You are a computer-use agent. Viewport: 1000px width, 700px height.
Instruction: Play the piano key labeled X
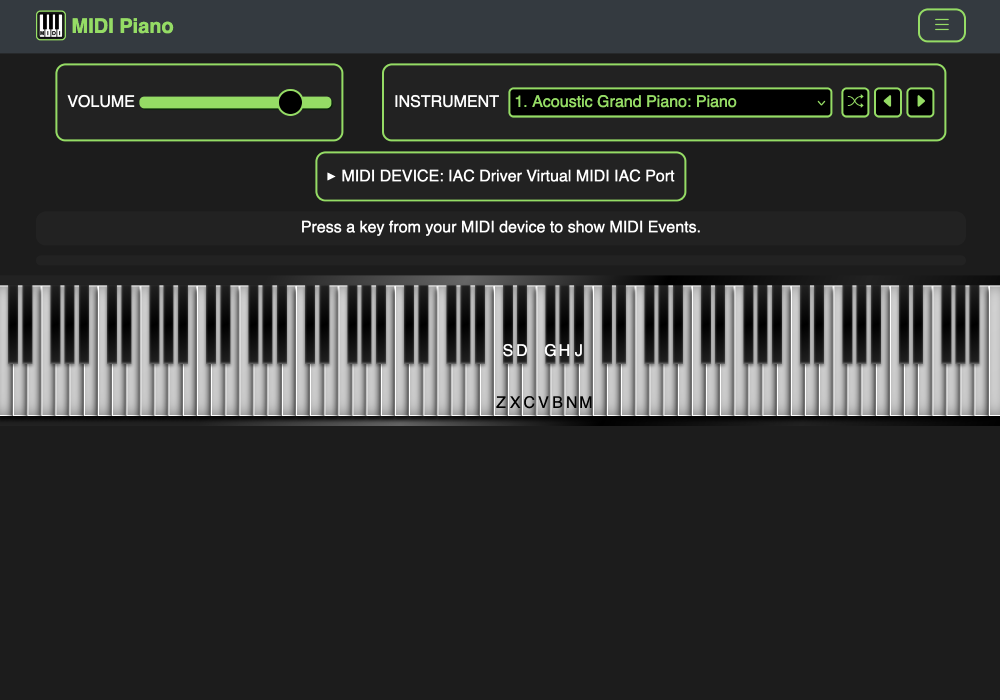tap(515, 392)
